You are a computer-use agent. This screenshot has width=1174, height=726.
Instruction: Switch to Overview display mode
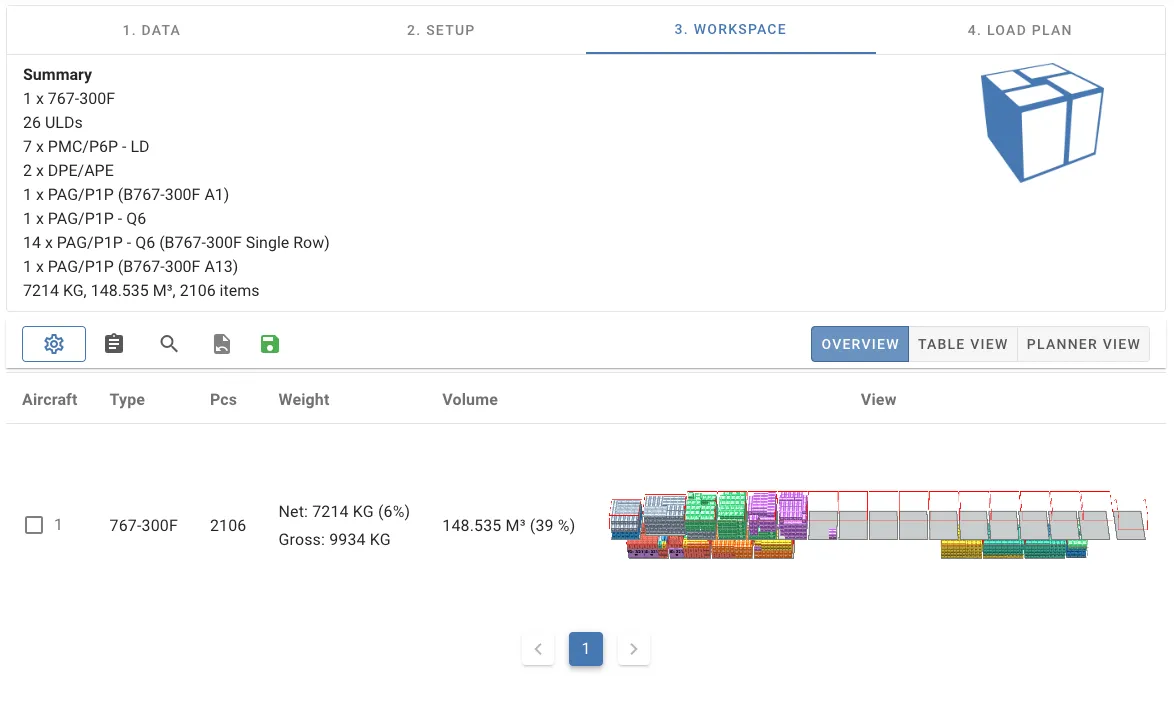[x=859, y=344]
